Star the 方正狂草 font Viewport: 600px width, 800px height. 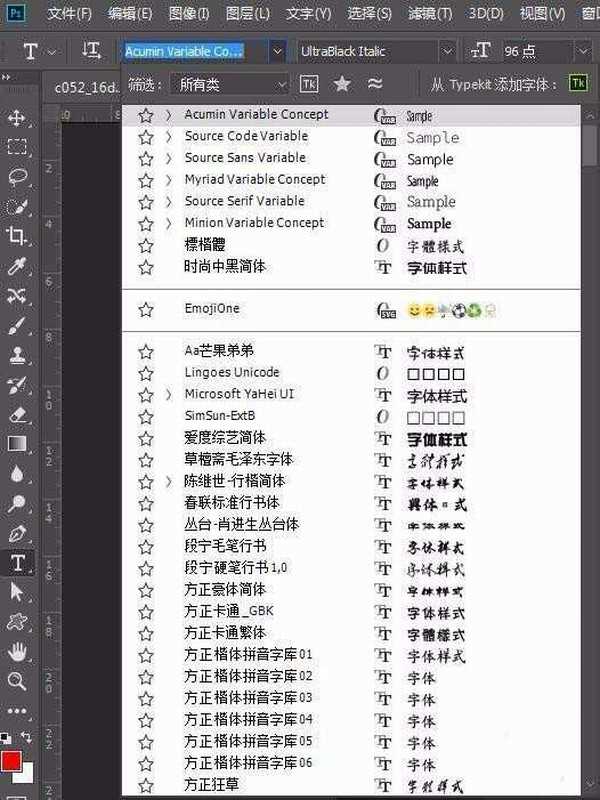click(x=146, y=786)
